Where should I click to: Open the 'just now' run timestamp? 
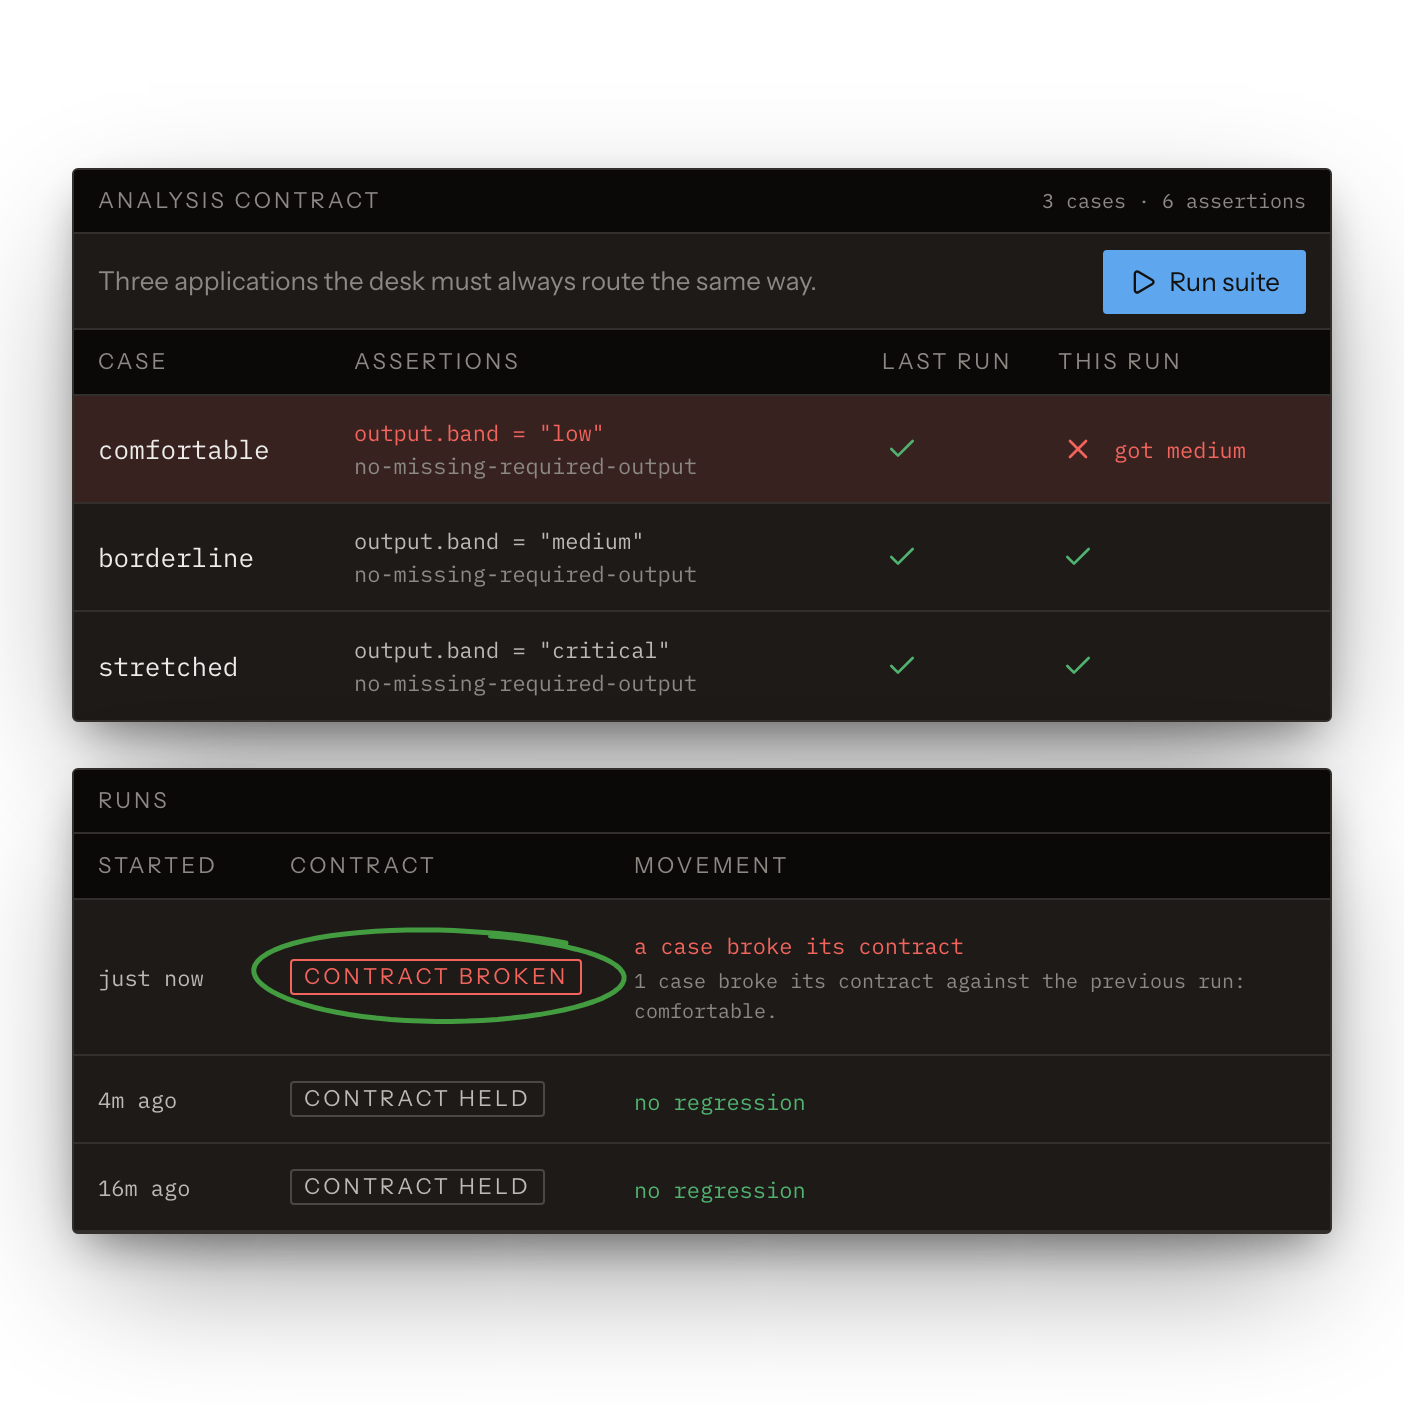click(x=151, y=979)
